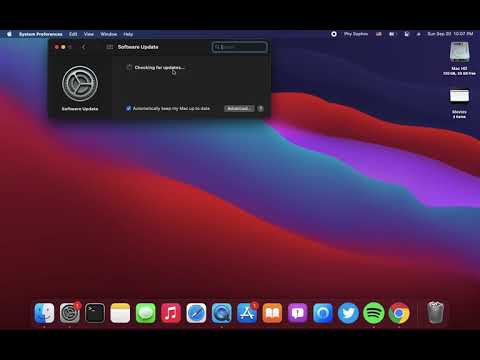Show all preferences grid button
Screen dimensions: 480x360
[x=109, y=47]
